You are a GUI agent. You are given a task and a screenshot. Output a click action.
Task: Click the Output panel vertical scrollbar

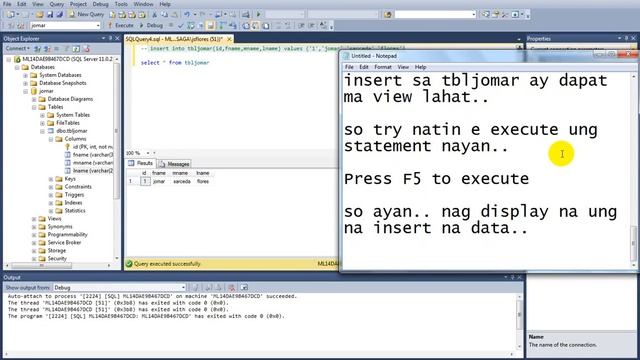(x=520, y=321)
